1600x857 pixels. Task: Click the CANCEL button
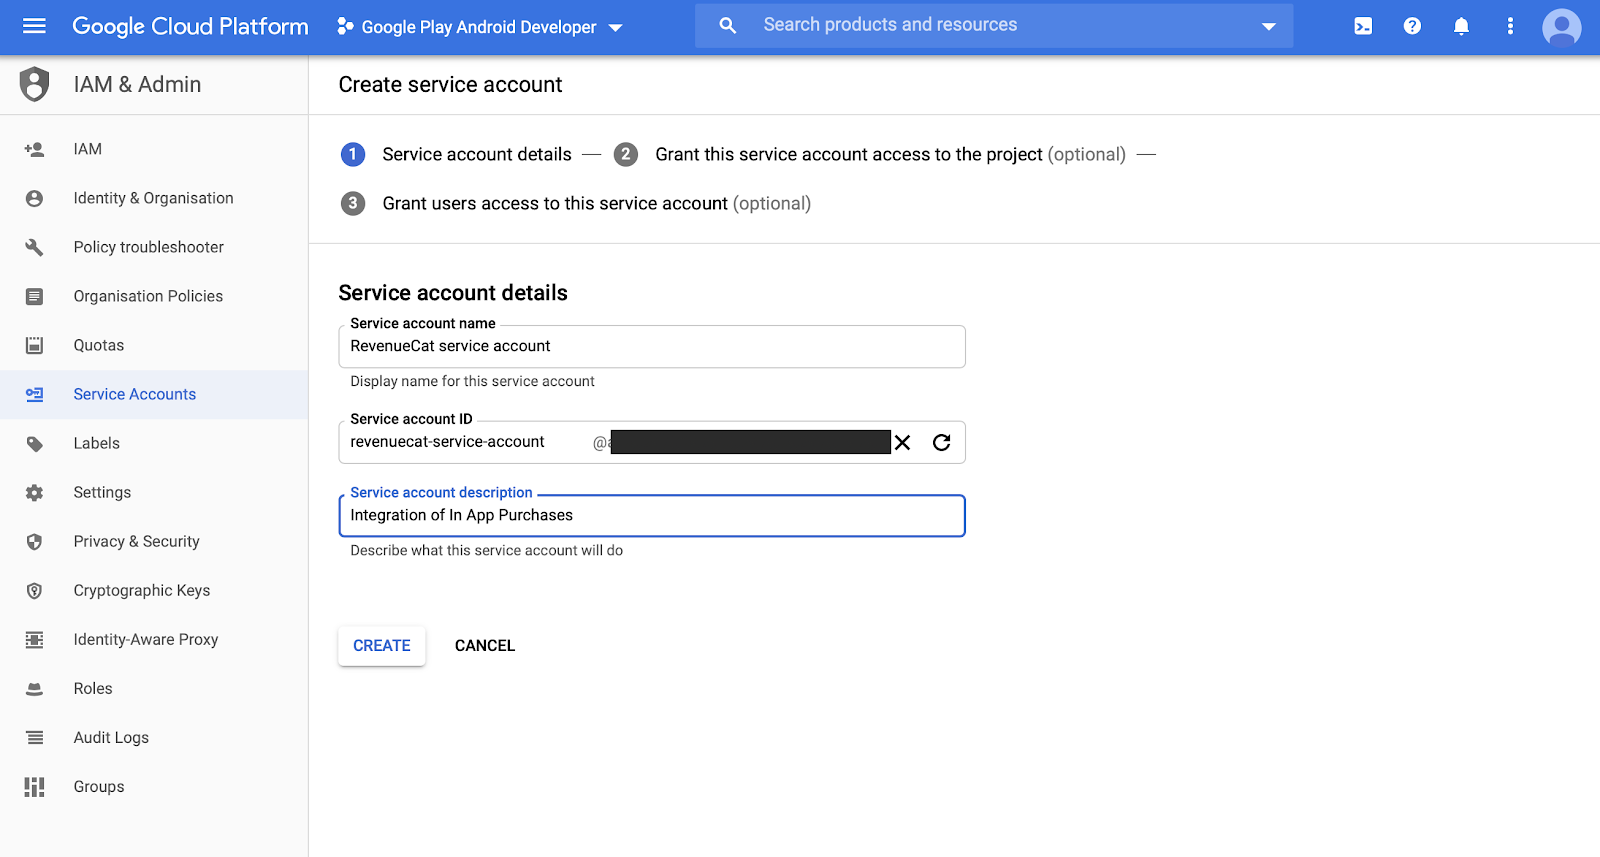(485, 646)
